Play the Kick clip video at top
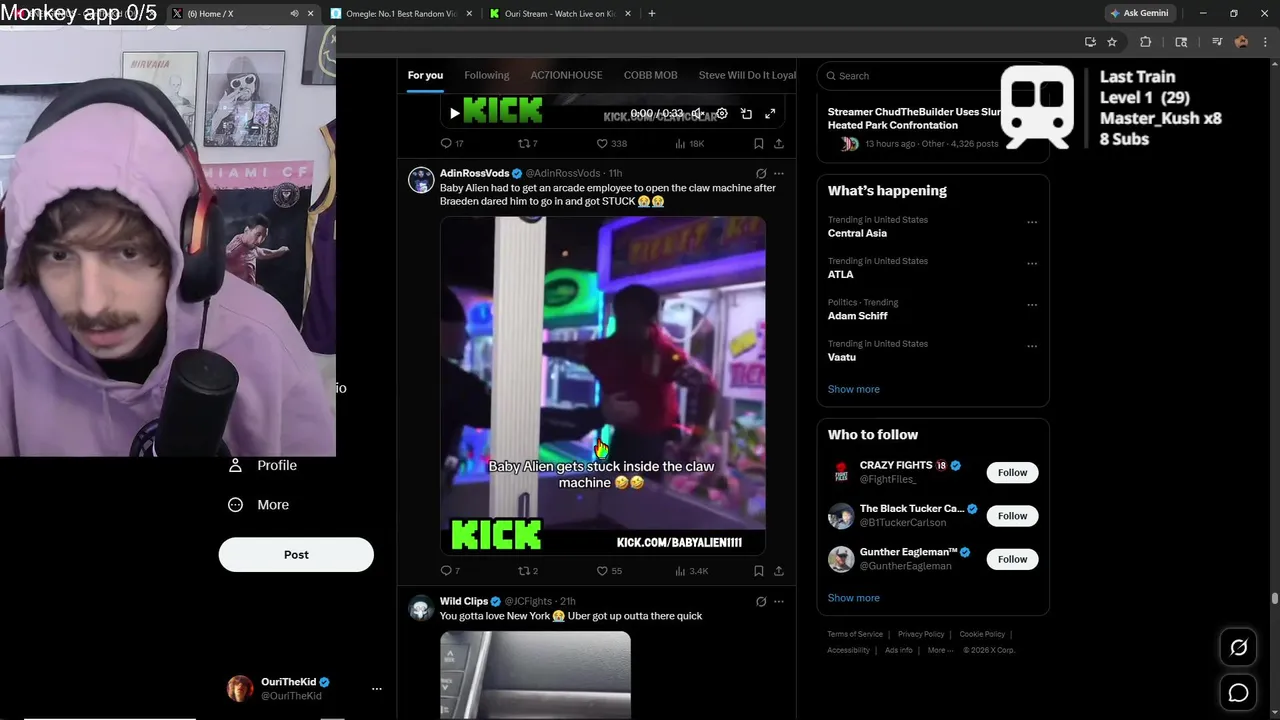The height and width of the screenshot is (720, 1280). pyautogui.click(x=454, y=114)
